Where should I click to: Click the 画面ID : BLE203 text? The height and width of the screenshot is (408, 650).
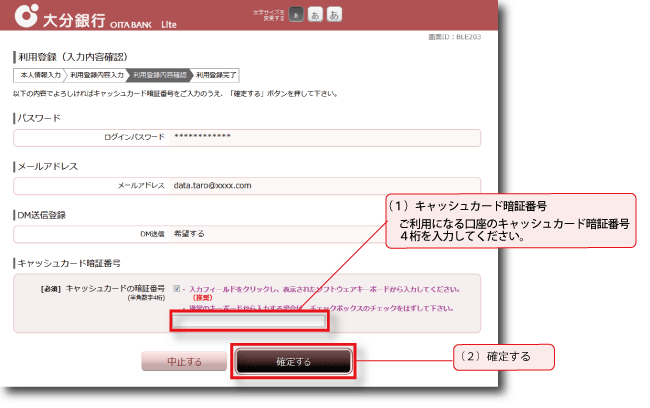pos(455,37)
